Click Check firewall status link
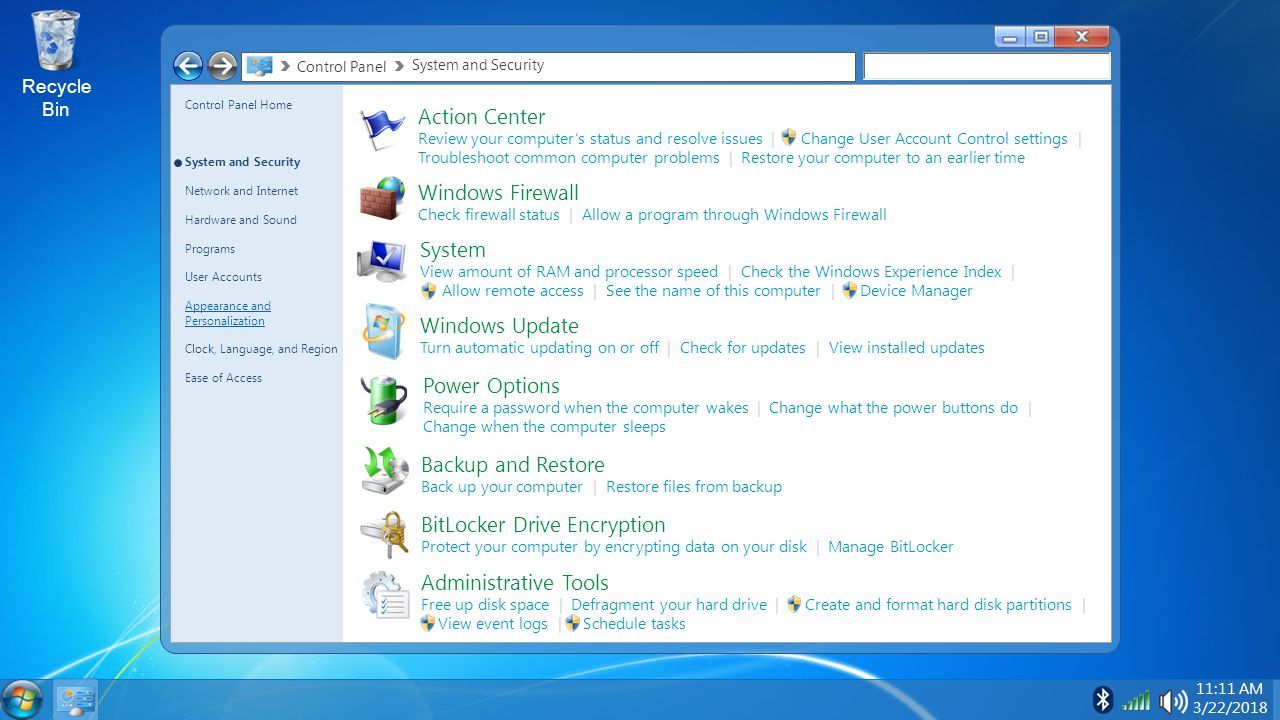1280x720 pixels. tap(489, 215)
